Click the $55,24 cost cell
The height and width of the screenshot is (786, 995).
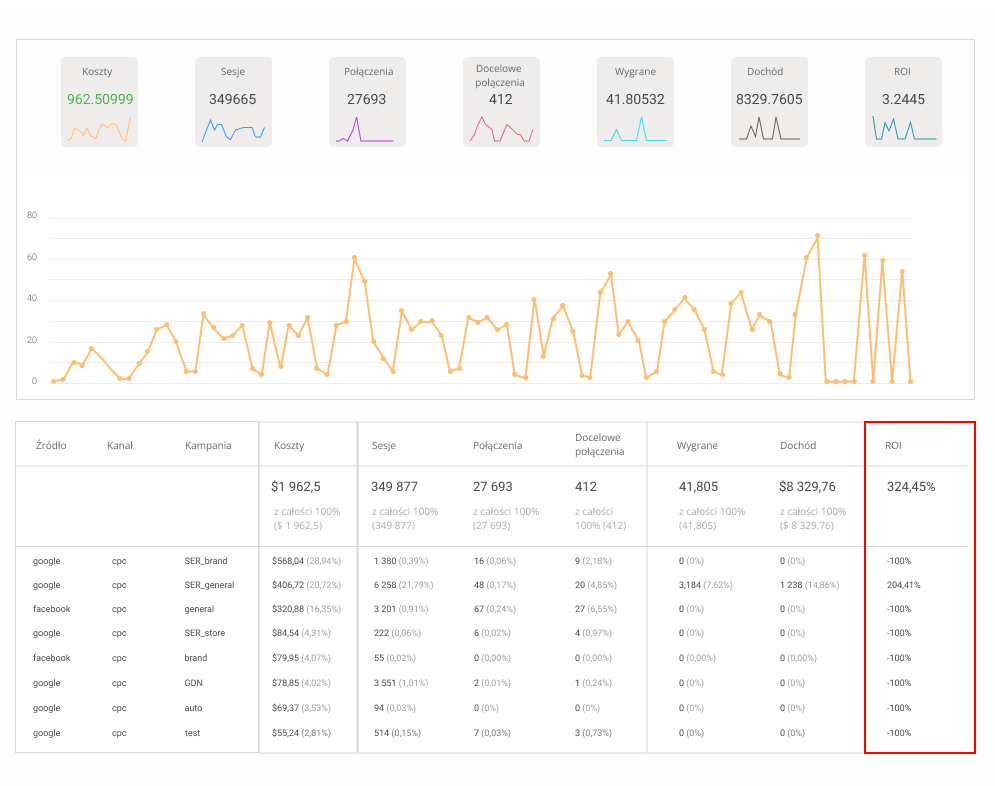[x=301, y=733]
